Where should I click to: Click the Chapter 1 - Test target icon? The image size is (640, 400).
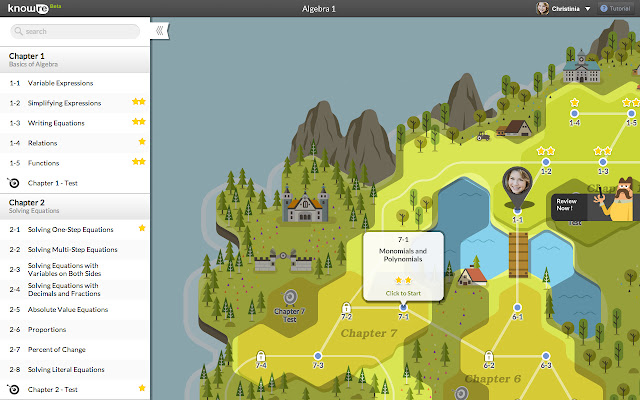point(13,183)
